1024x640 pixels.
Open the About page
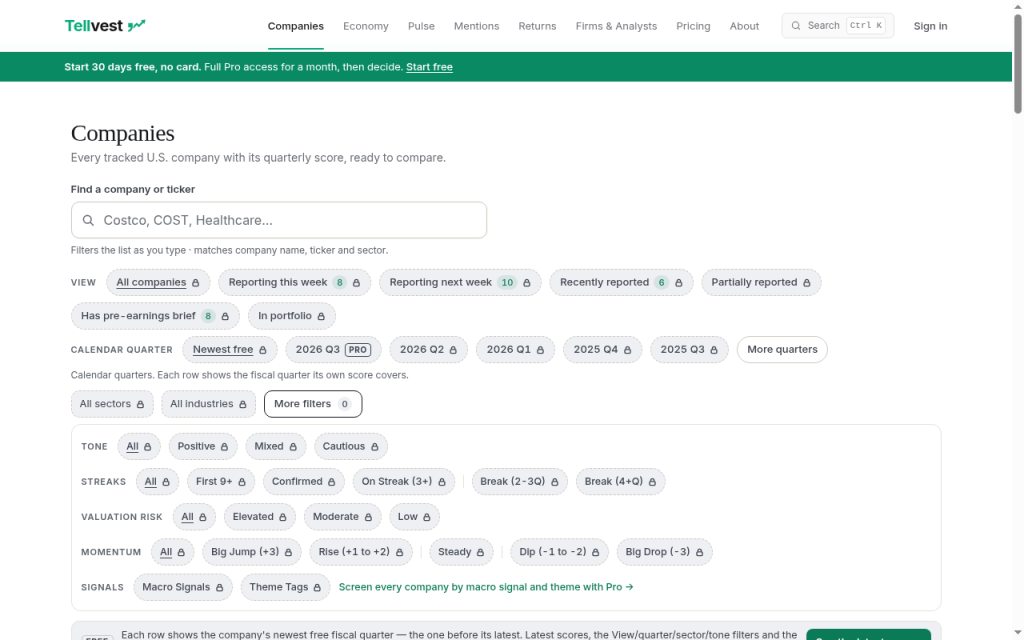744,26
